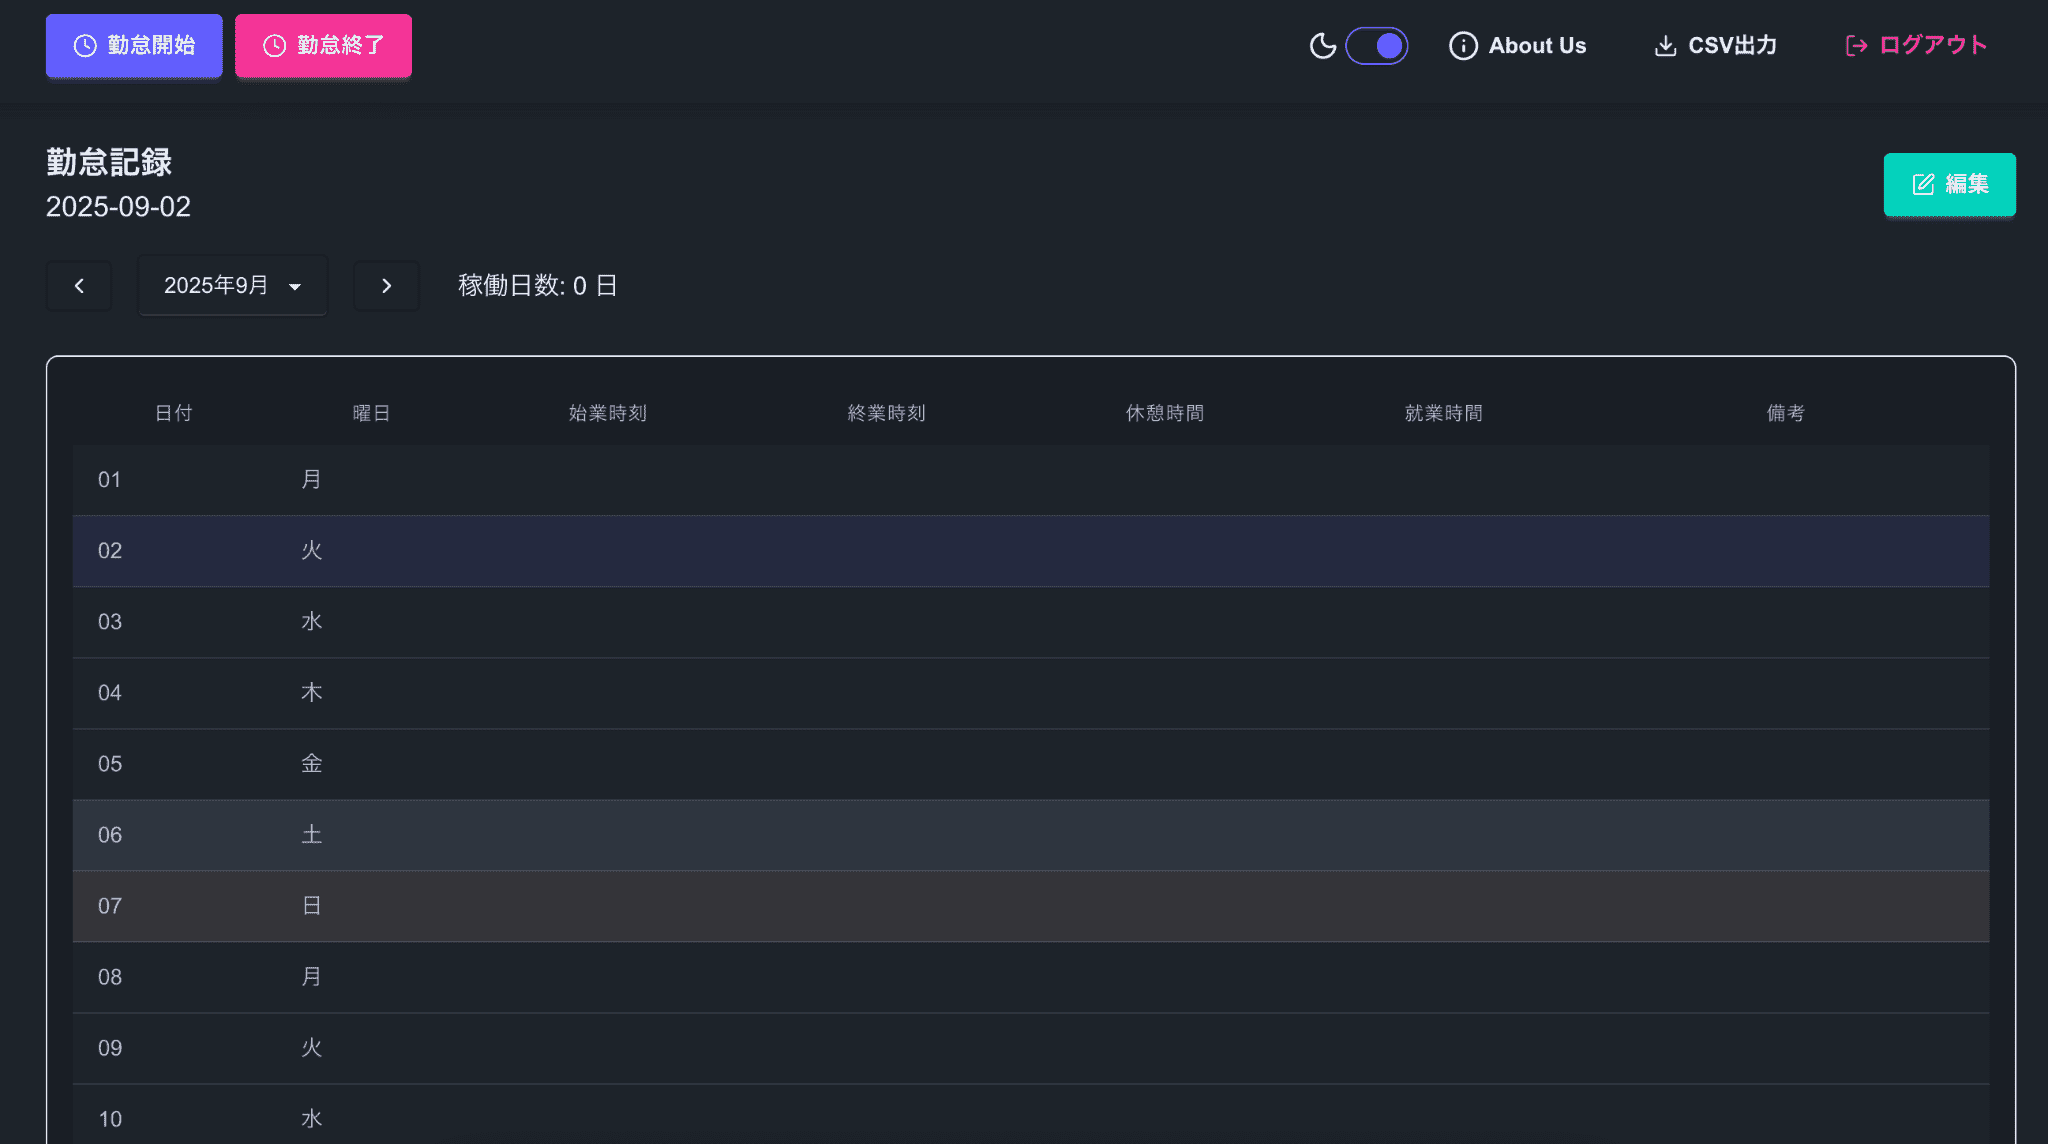
Task: Click the 編集 button to edit records
Action: point(1949,184)
